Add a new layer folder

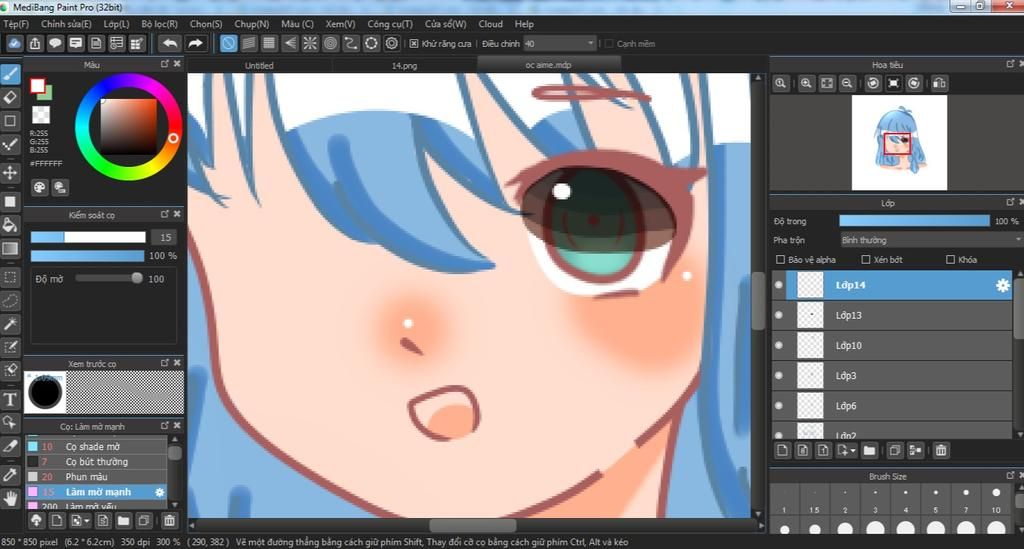[869, 450]
